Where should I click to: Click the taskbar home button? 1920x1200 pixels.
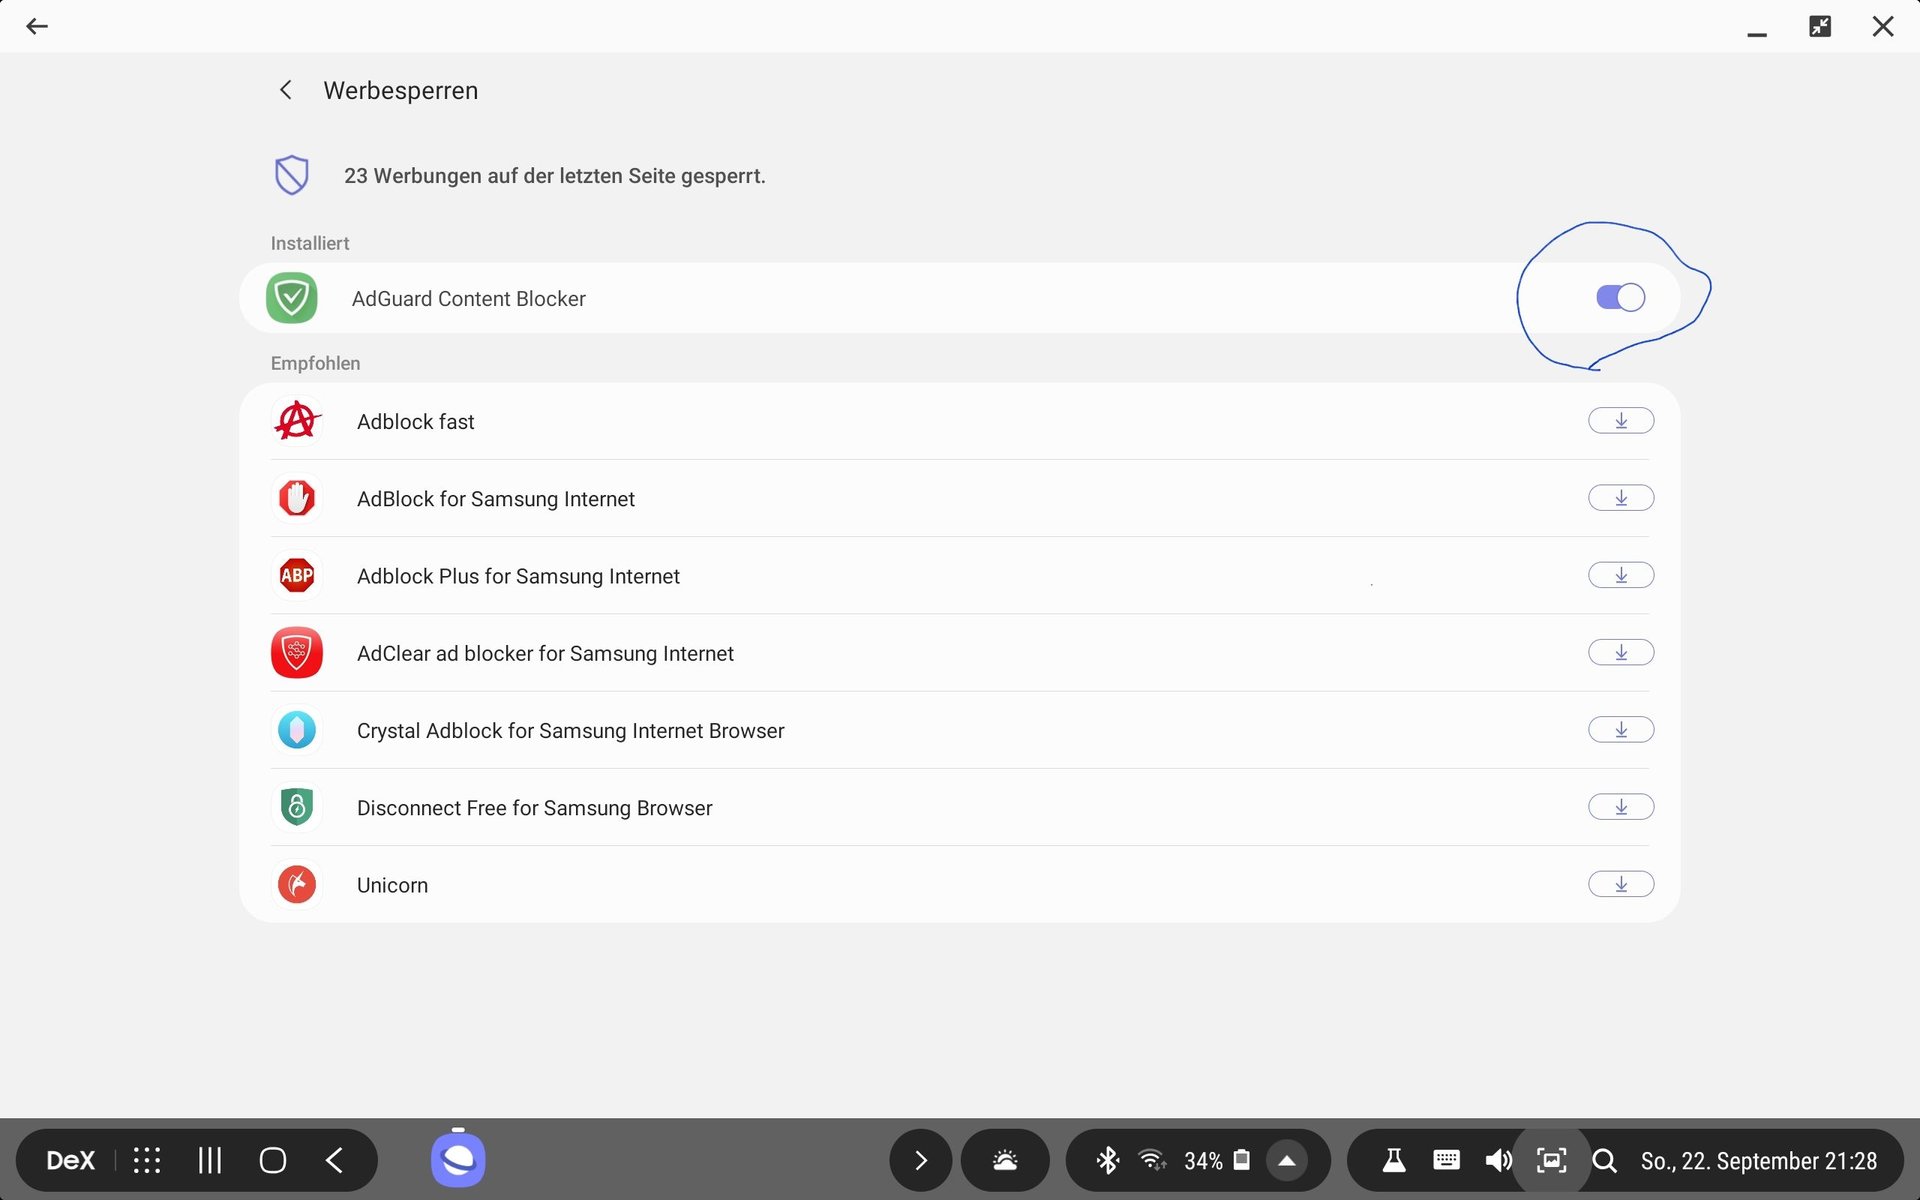(x=272, y=1160)
